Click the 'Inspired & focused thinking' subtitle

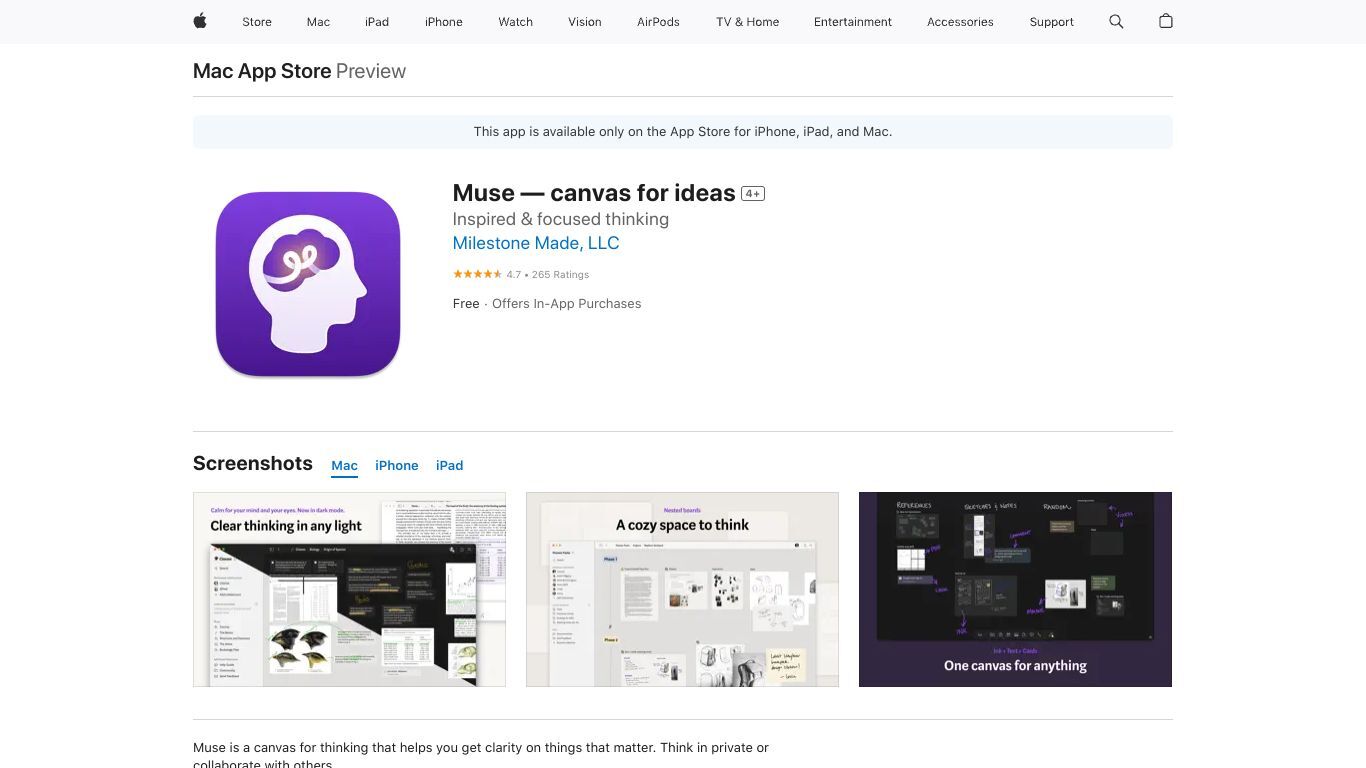pos(561,219)
